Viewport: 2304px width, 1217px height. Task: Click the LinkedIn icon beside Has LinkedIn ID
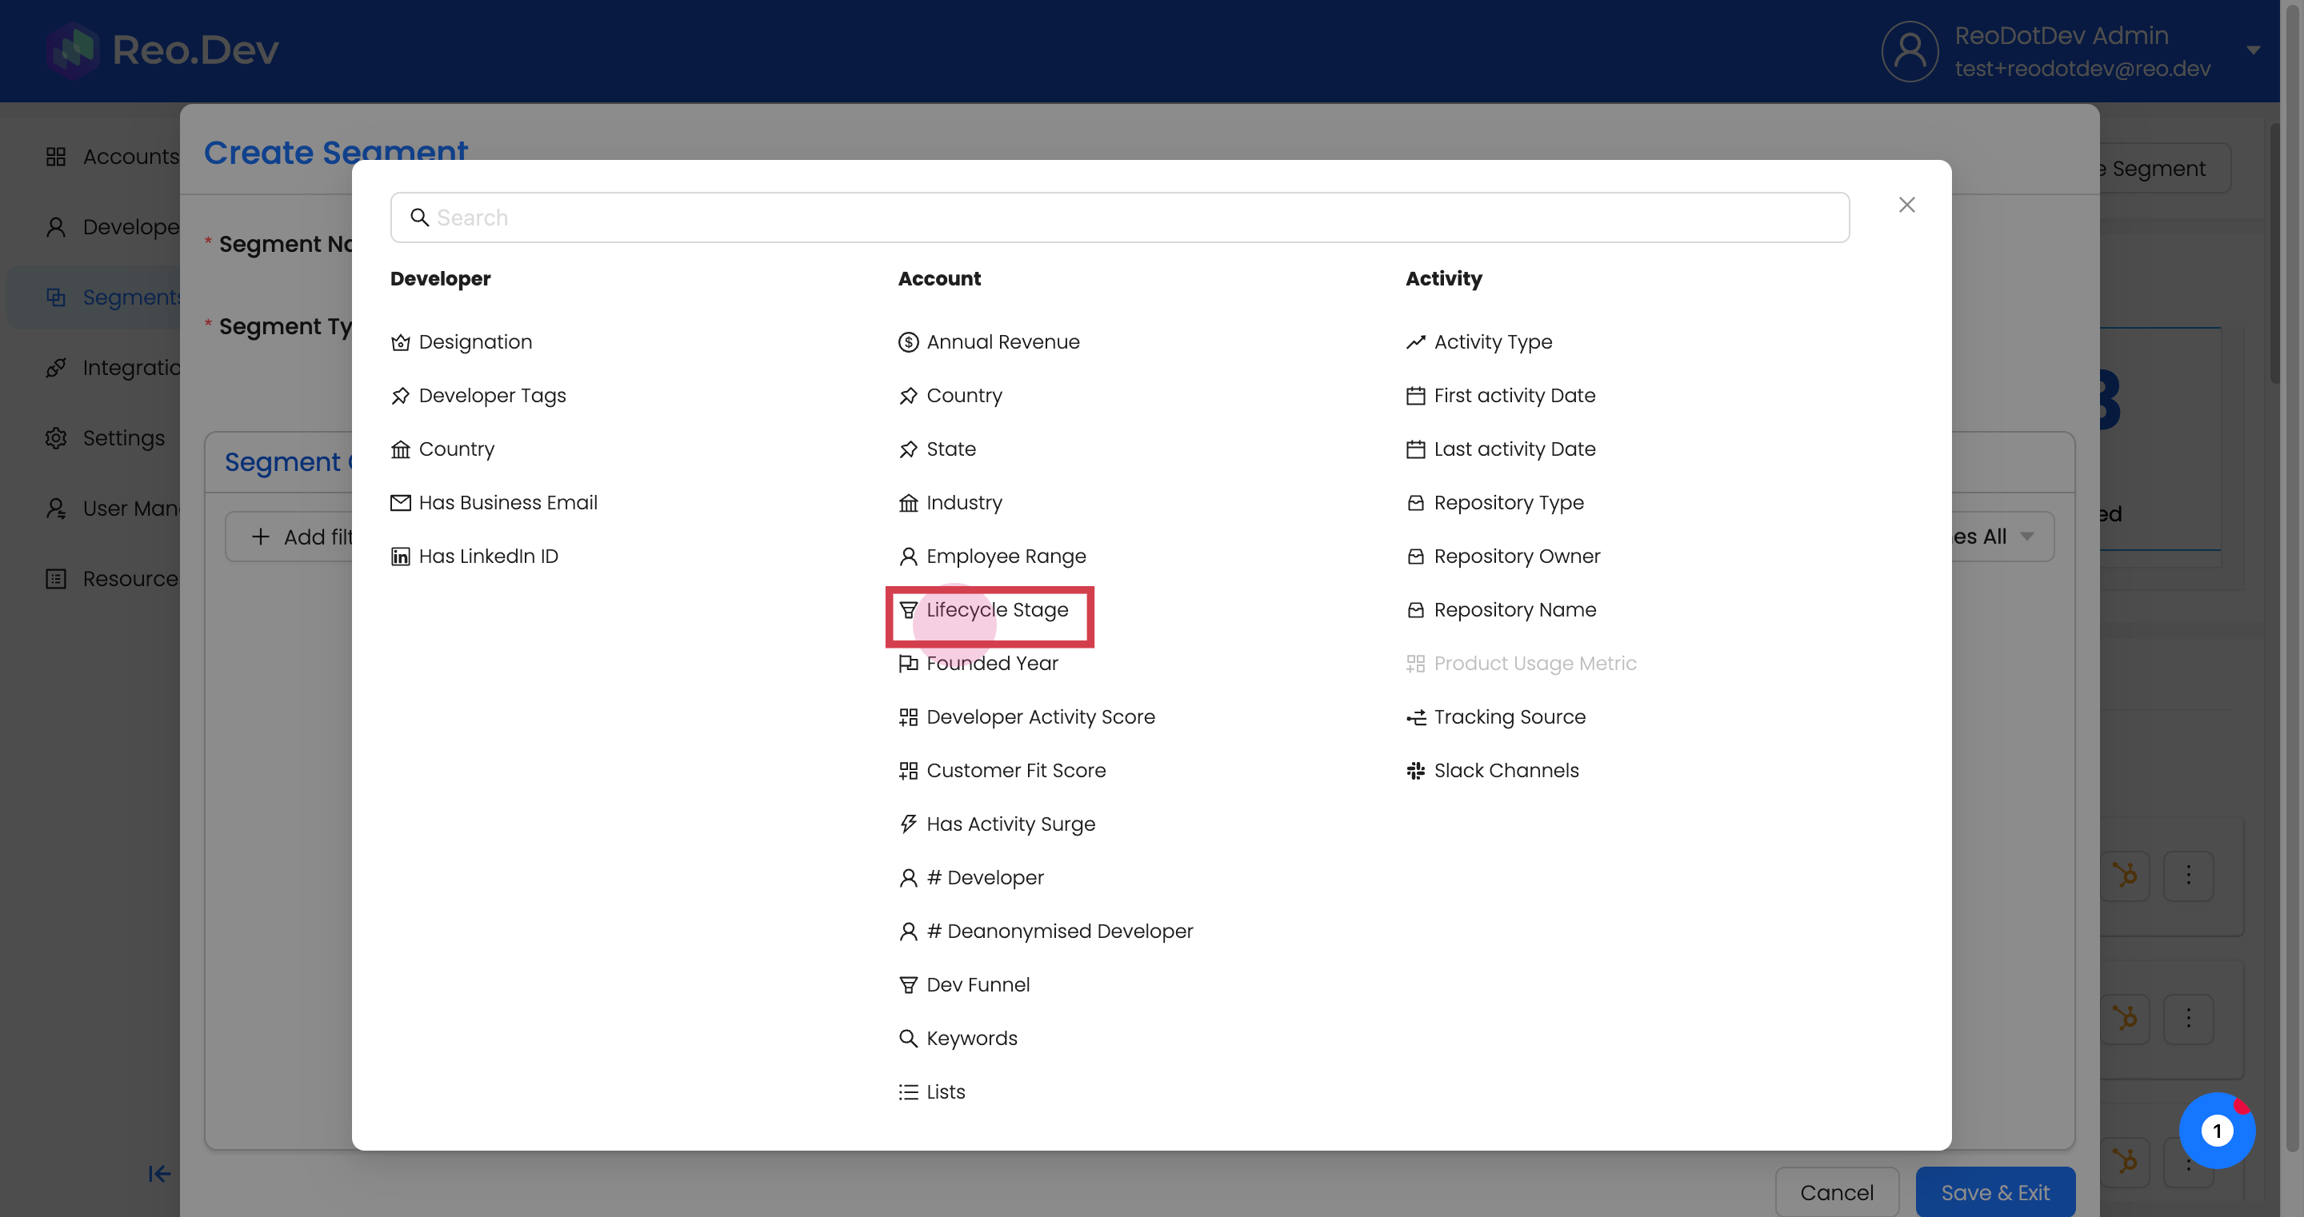(400, 557)
